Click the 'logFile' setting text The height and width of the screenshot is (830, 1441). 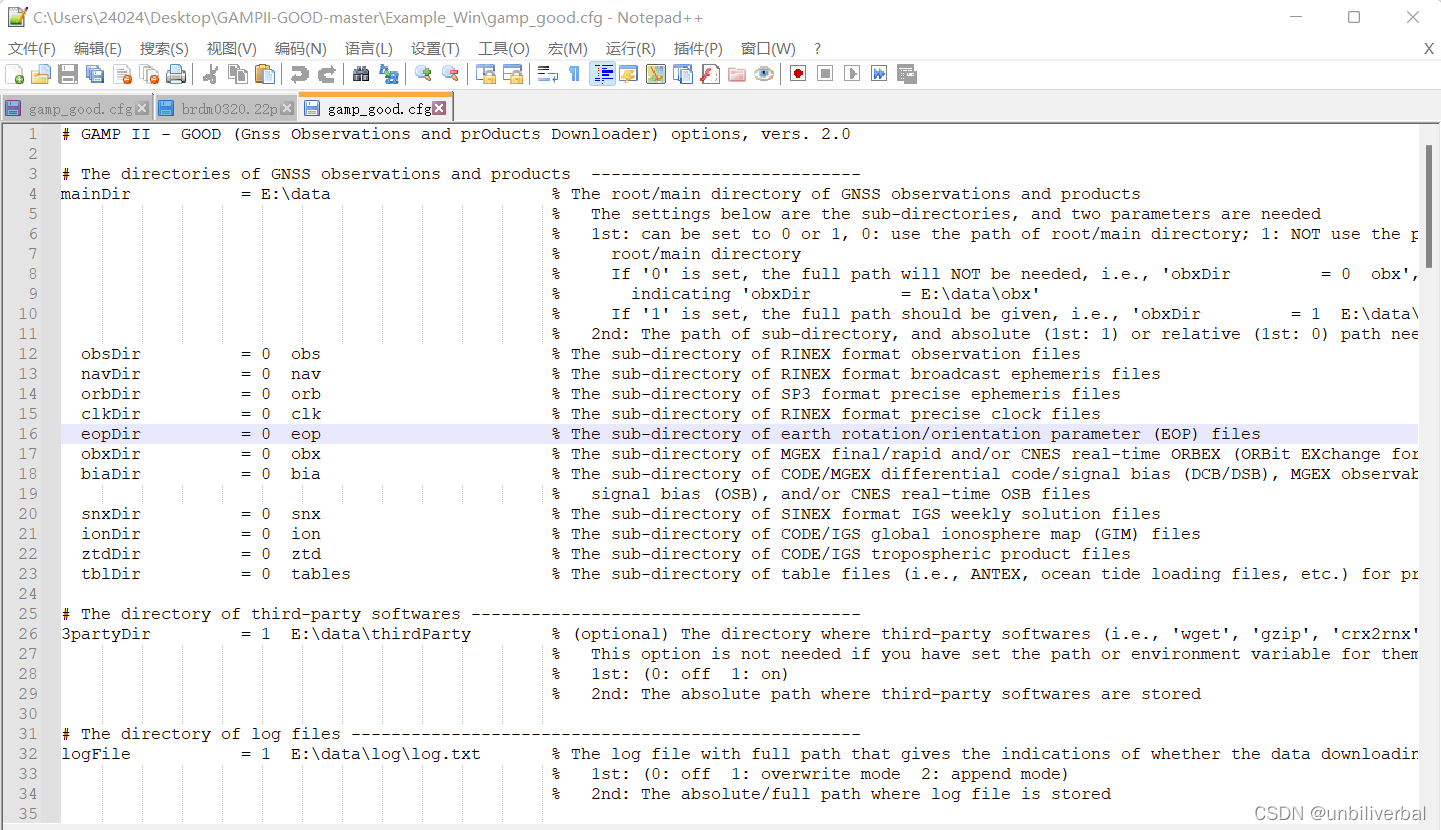click(96, 754)
